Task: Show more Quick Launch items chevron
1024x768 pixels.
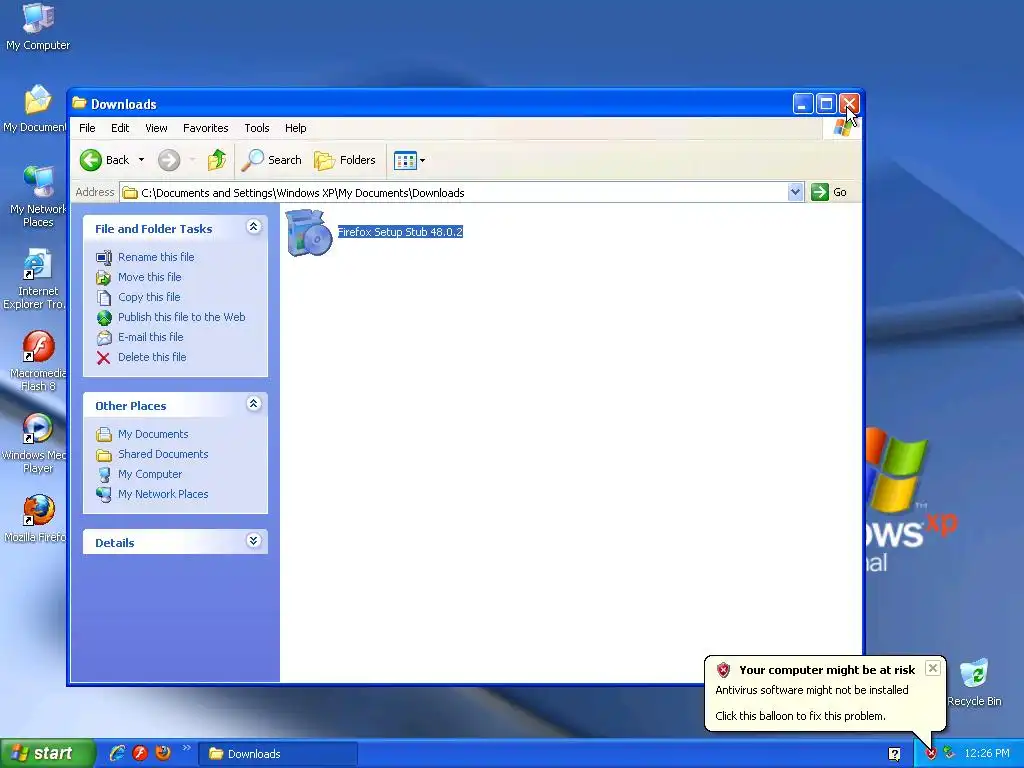Action: [x=186, y=748]
